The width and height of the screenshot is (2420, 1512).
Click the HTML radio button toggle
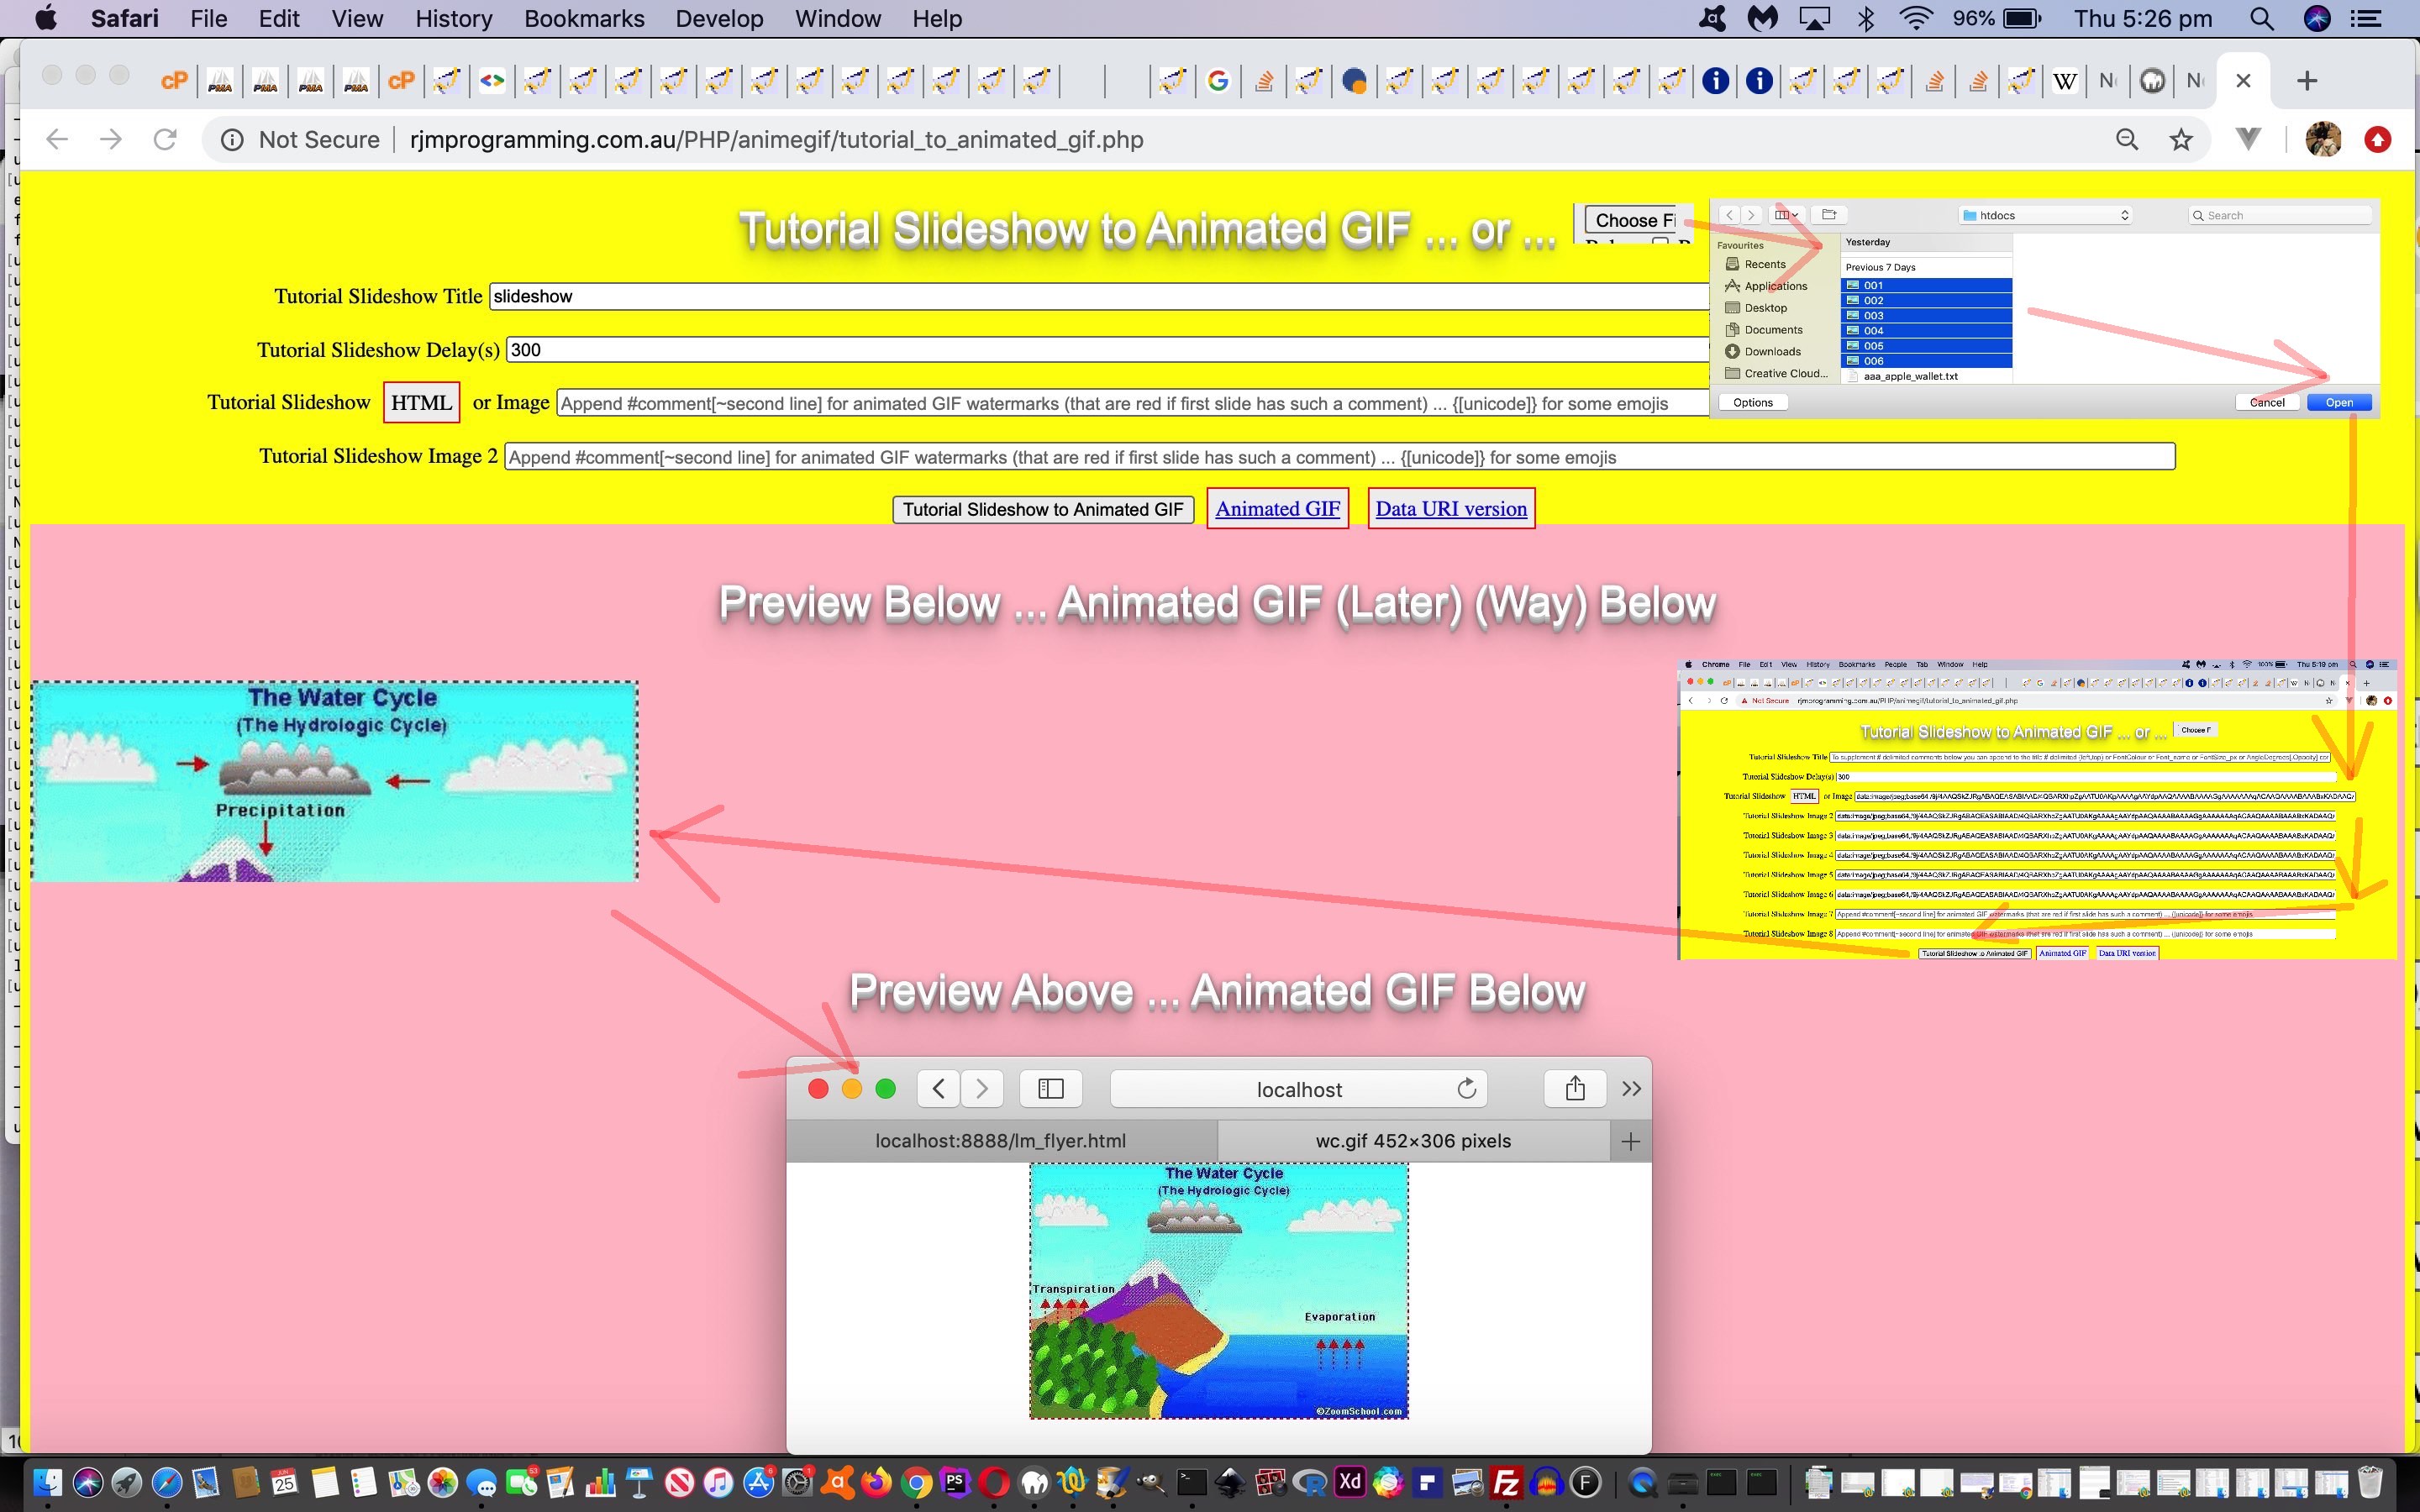click(x=420, y=404)
